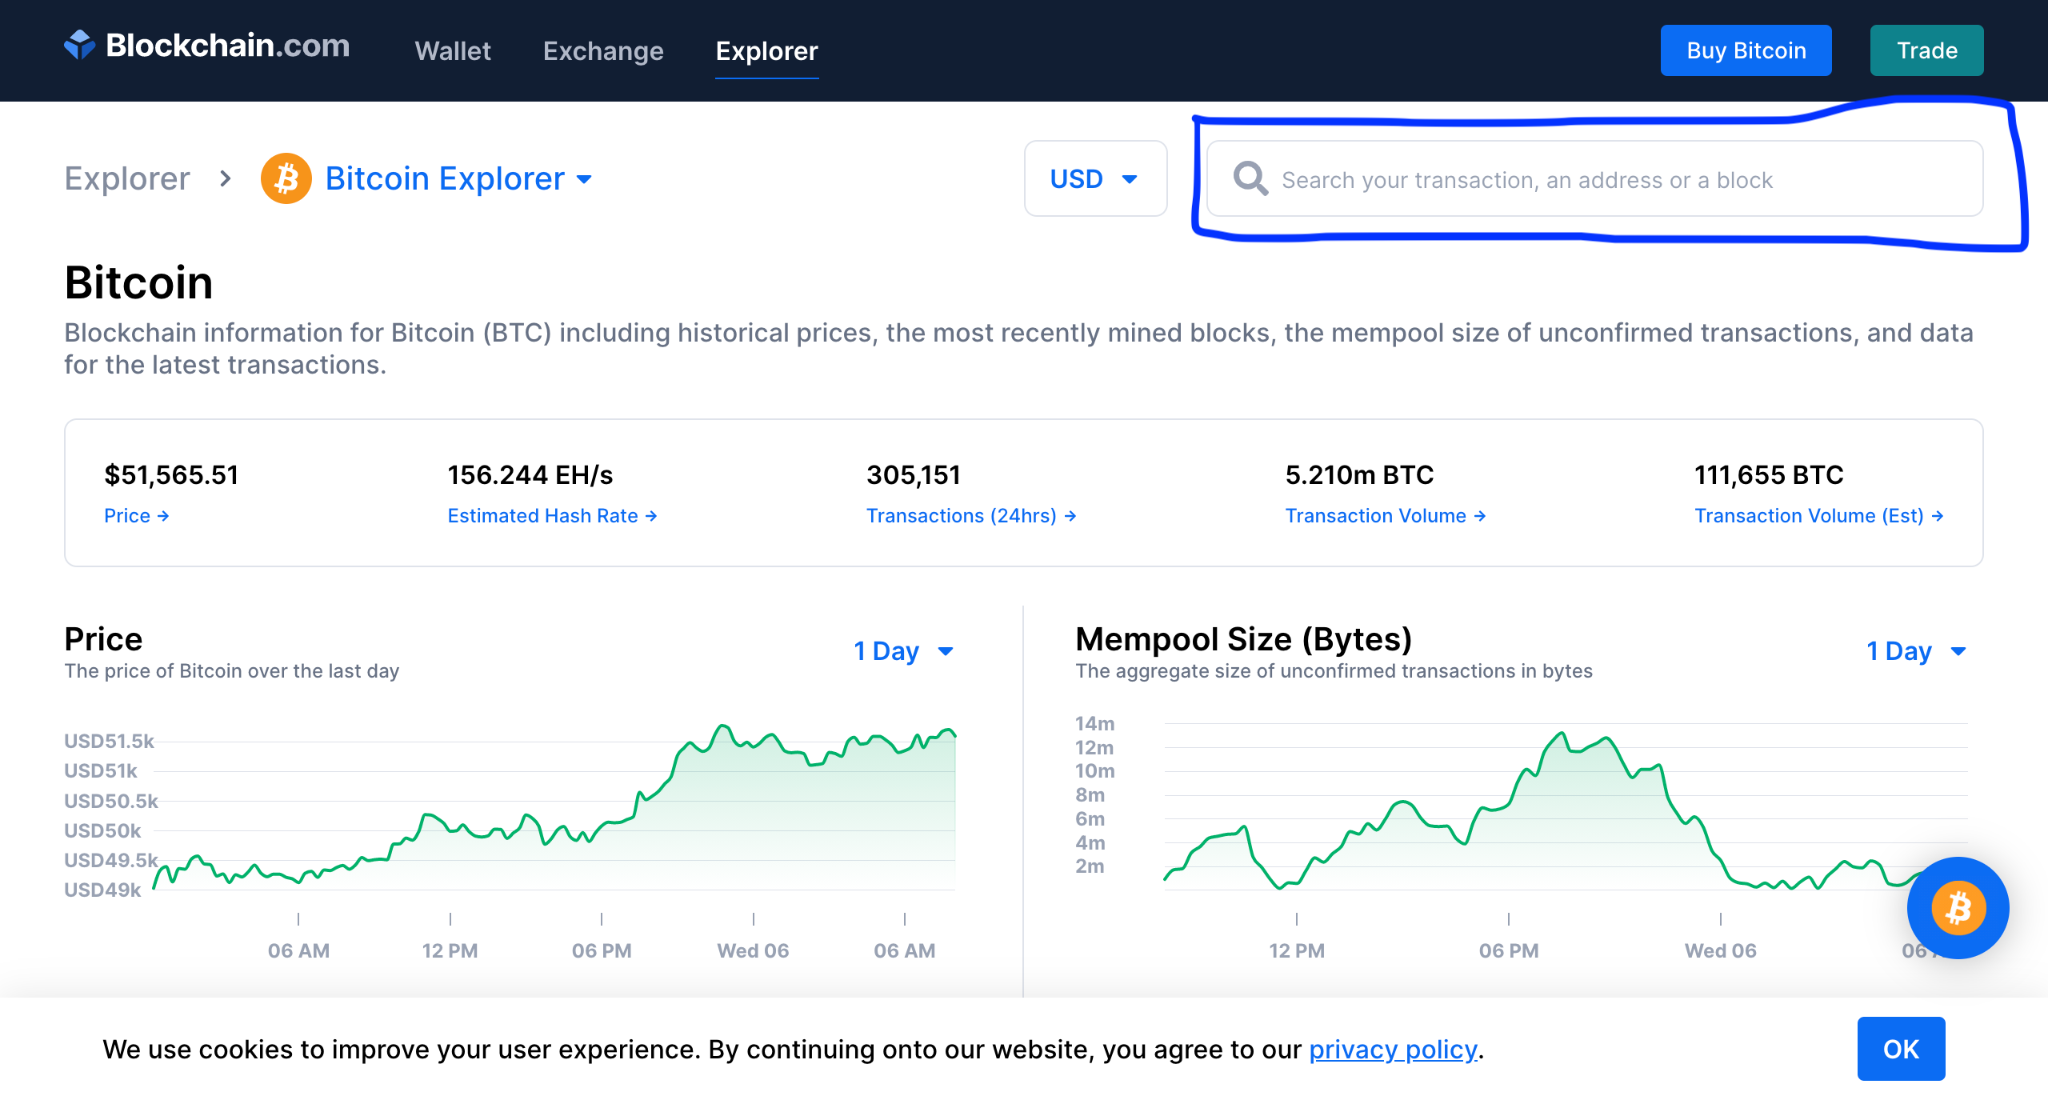Open the USD currency dropdown
Screen dimensions: 2048x1100
1095,179
